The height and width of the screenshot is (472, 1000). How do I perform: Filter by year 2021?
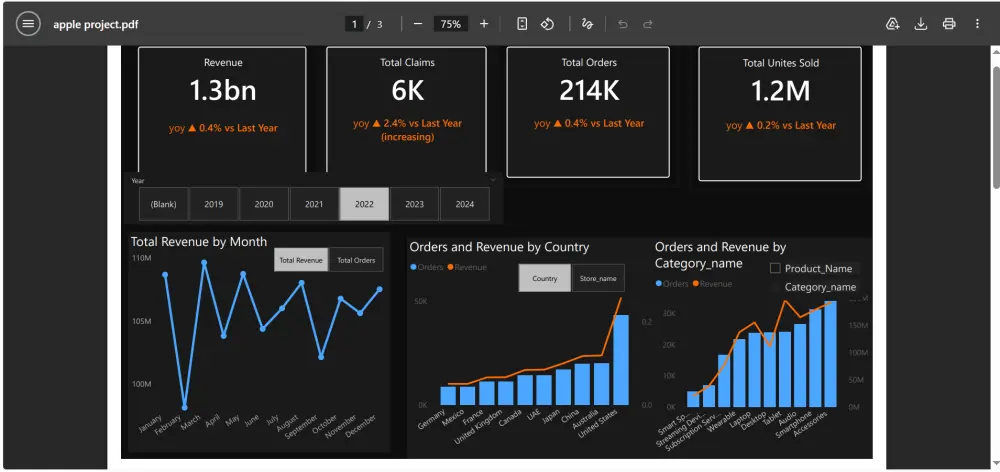tap(314, 204)
